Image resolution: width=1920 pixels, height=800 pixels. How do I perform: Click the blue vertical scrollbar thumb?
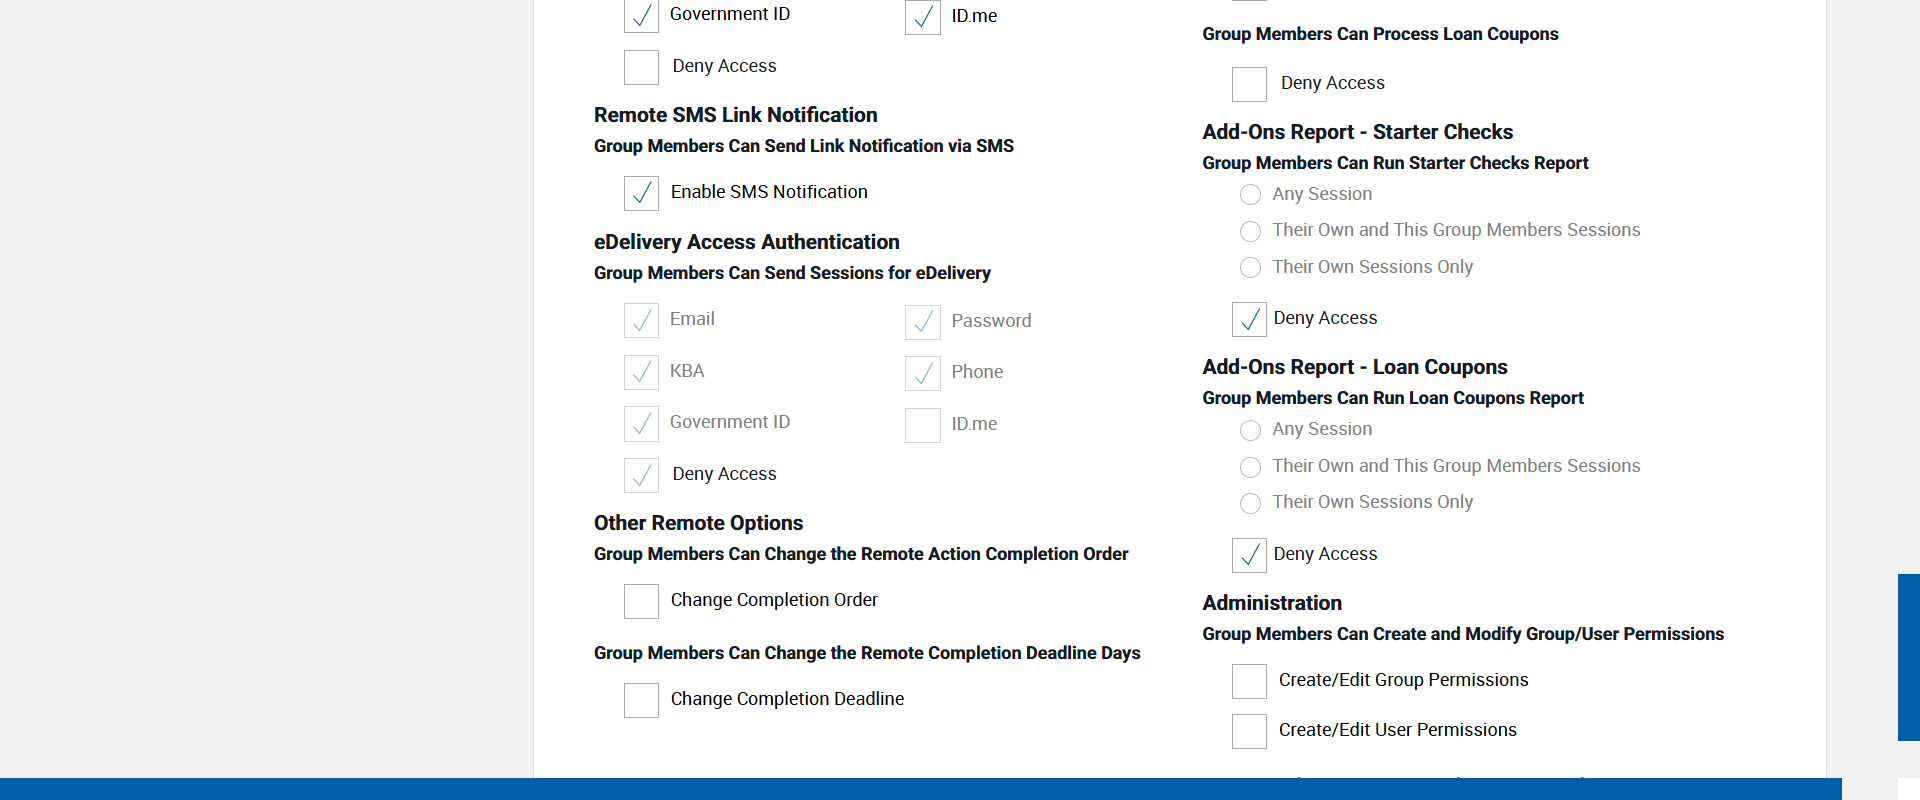tap(1908, 657)
